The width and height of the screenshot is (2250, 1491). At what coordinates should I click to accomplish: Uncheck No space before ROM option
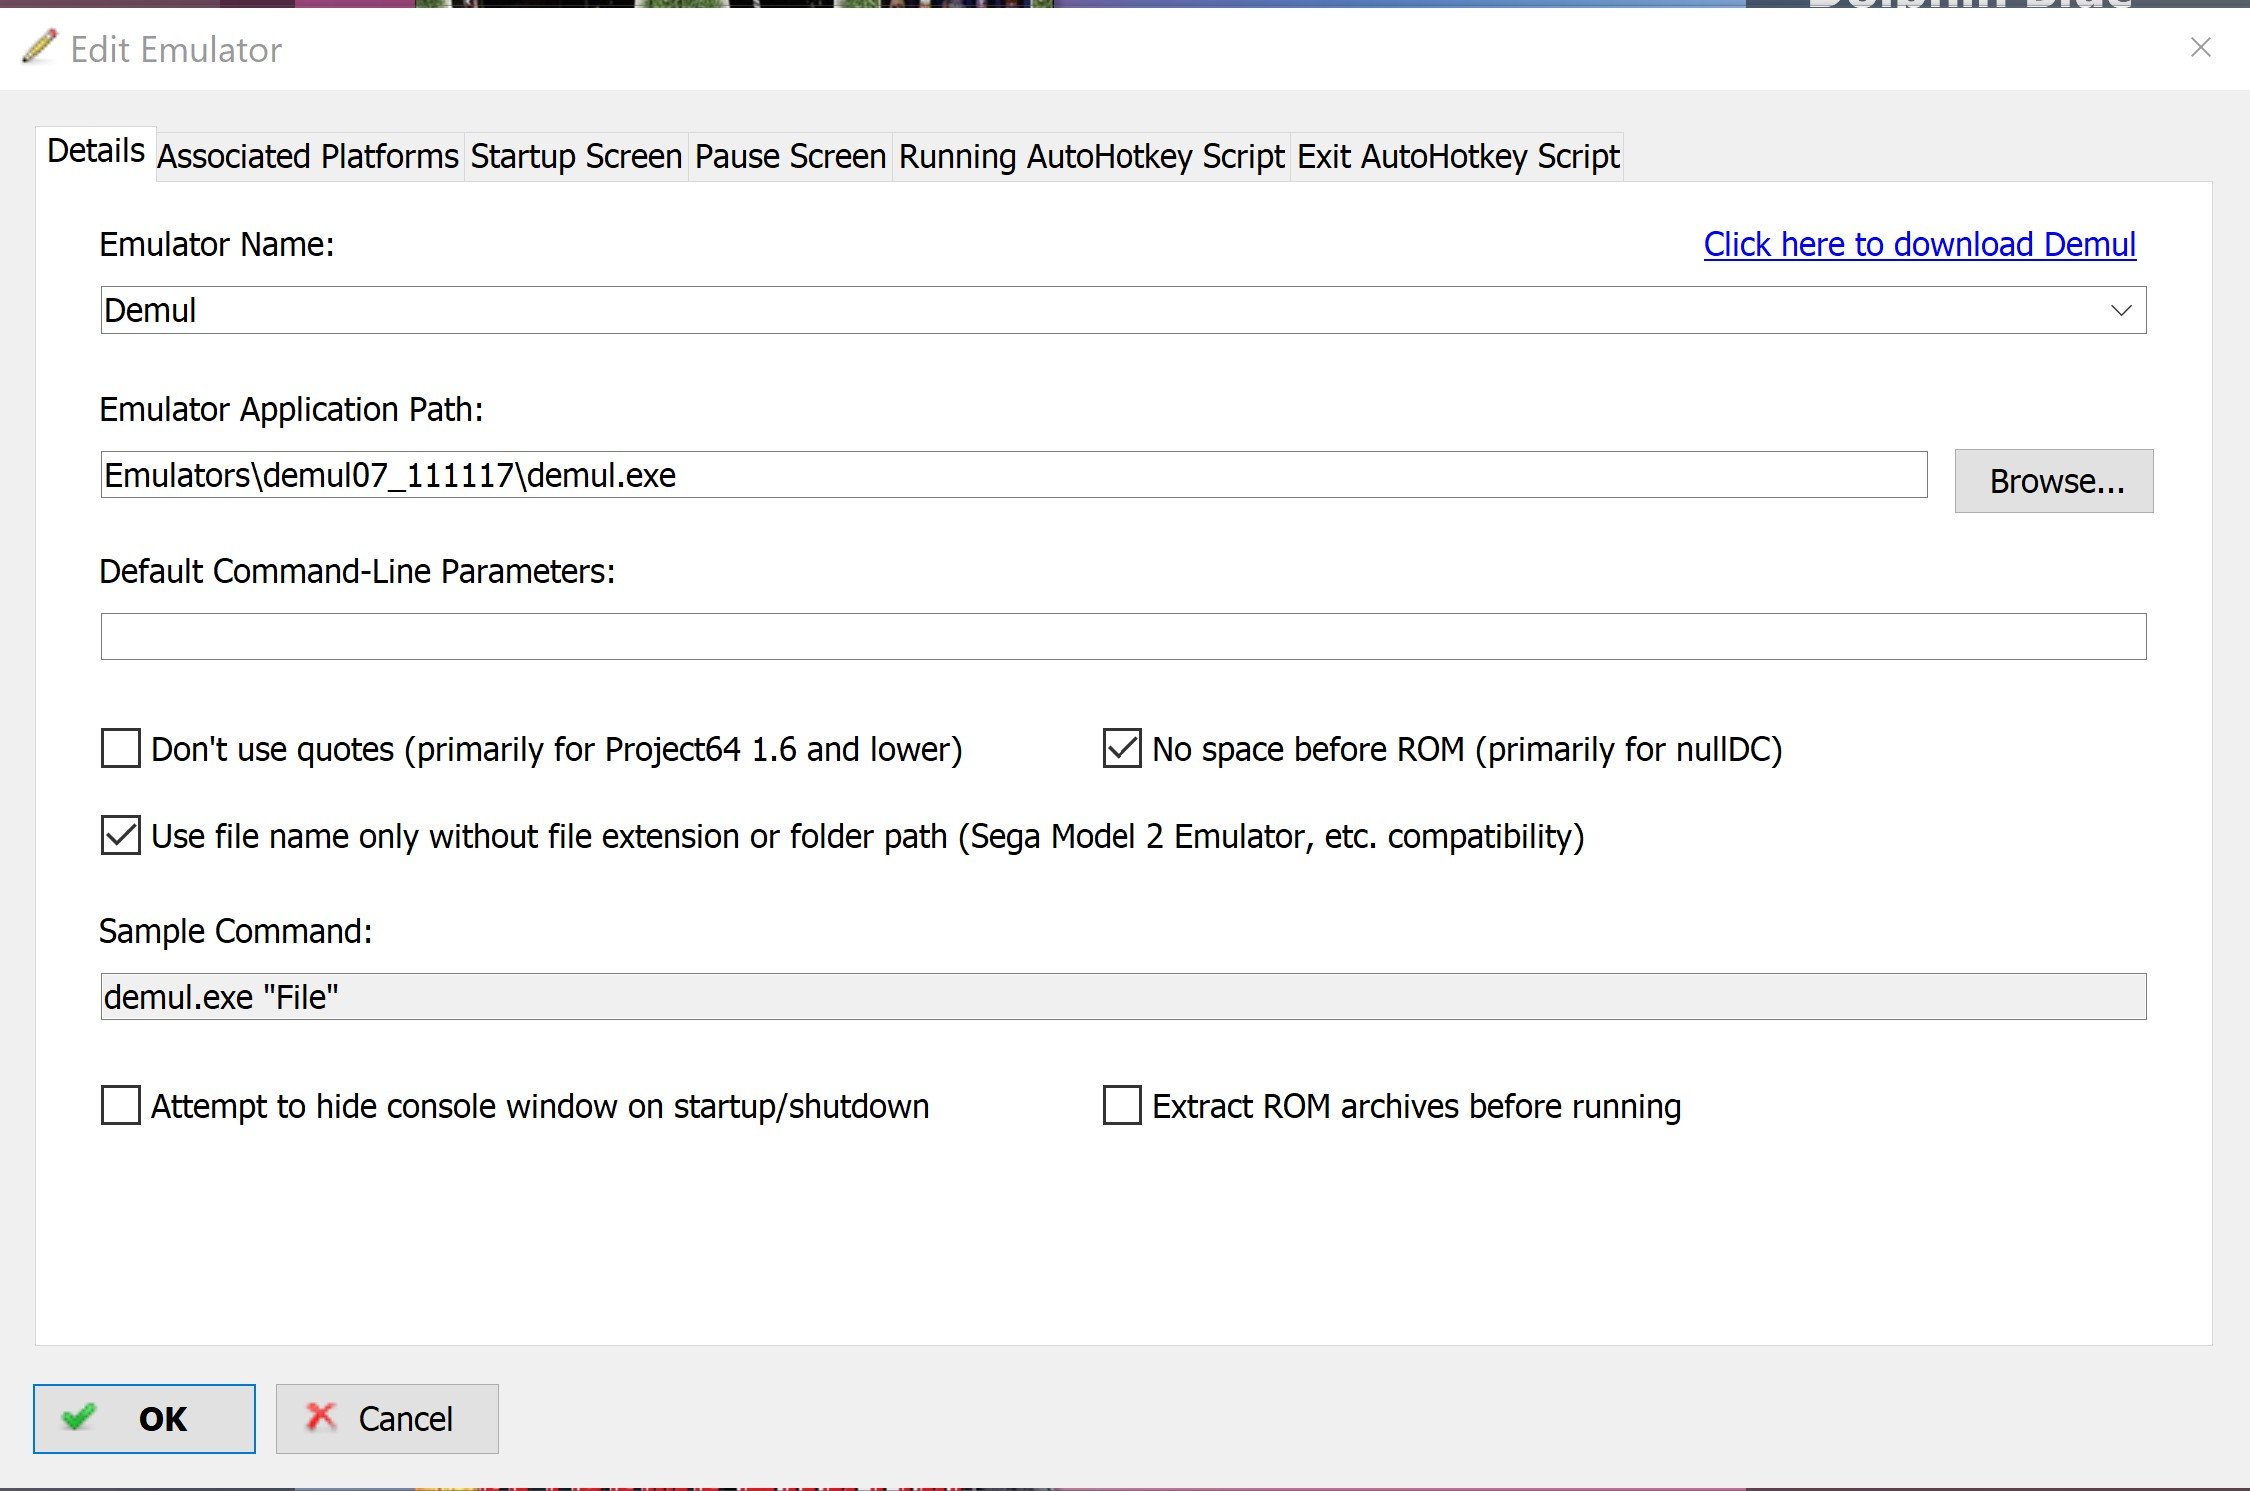click(1122, 748)
